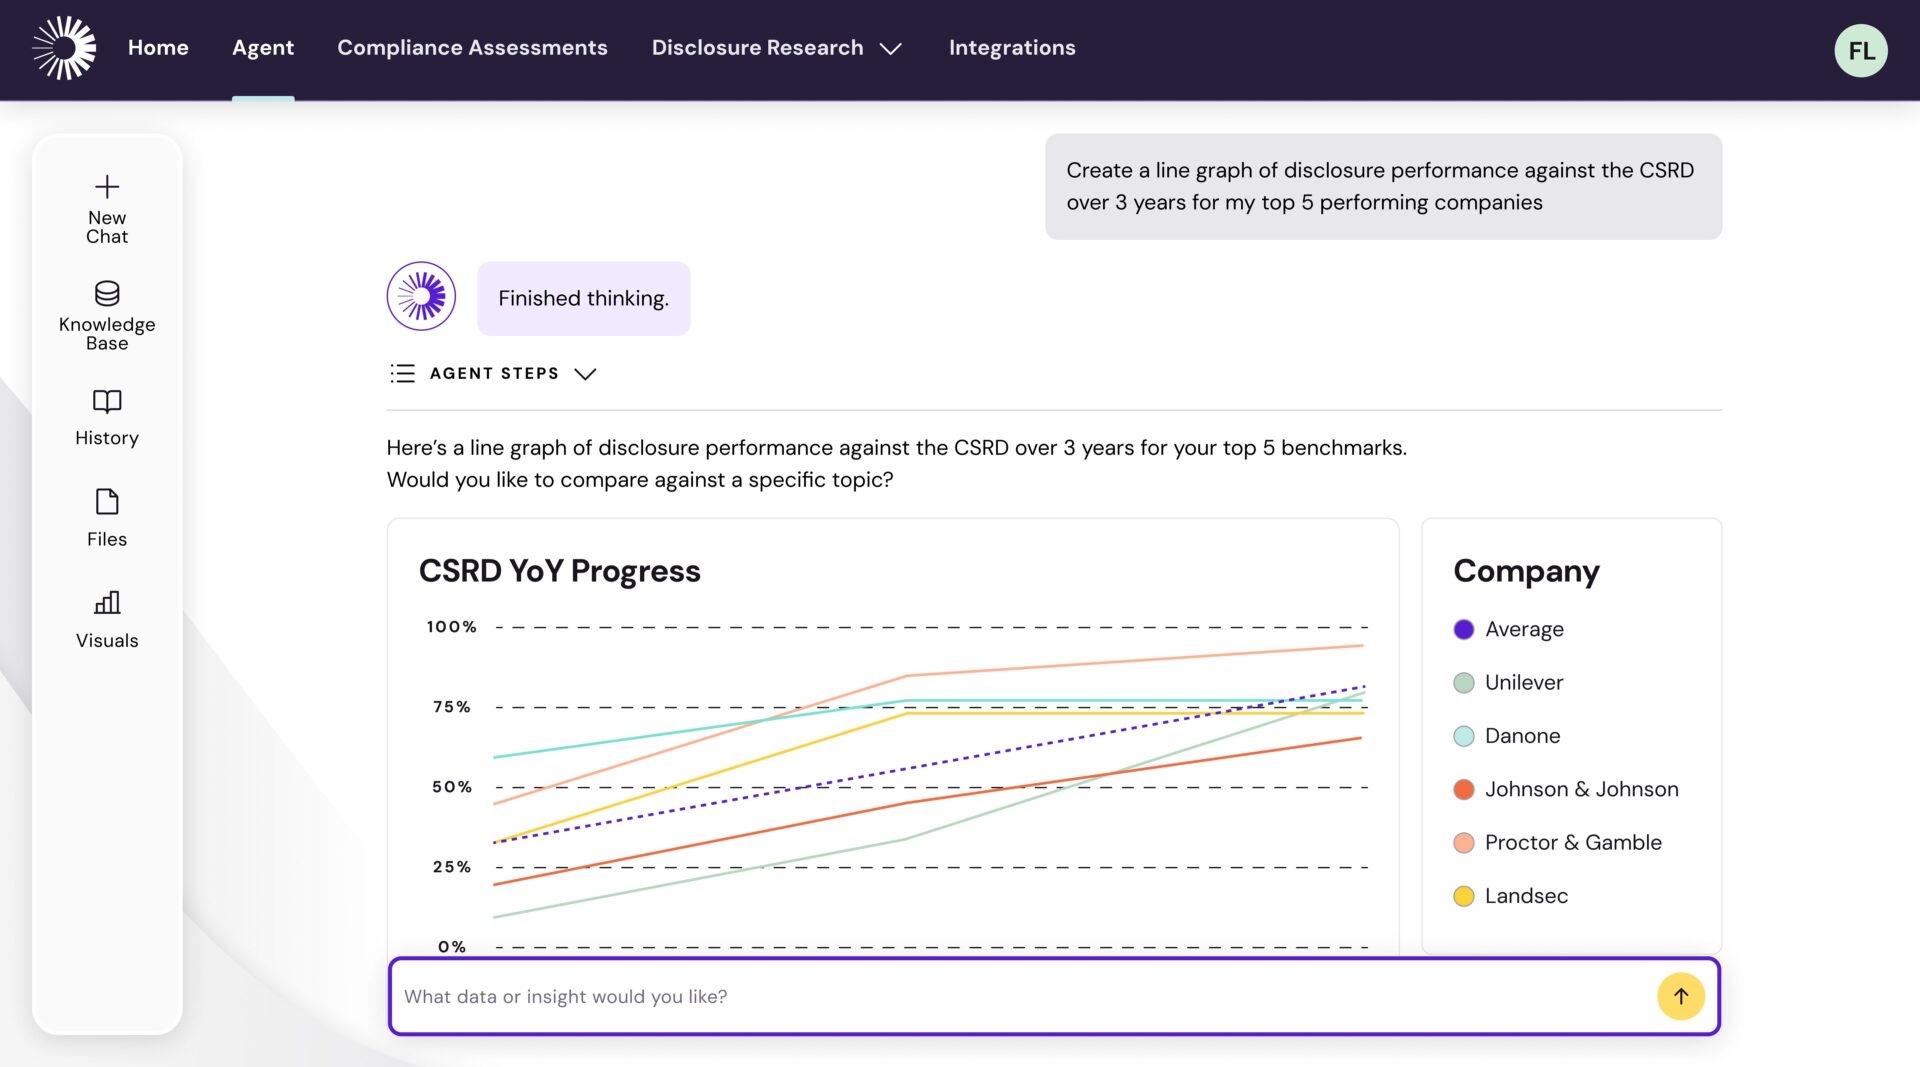Viewport: 1920px width, 1067px height.
Task: Send message with yellow arrow button
Action: 1680,996
